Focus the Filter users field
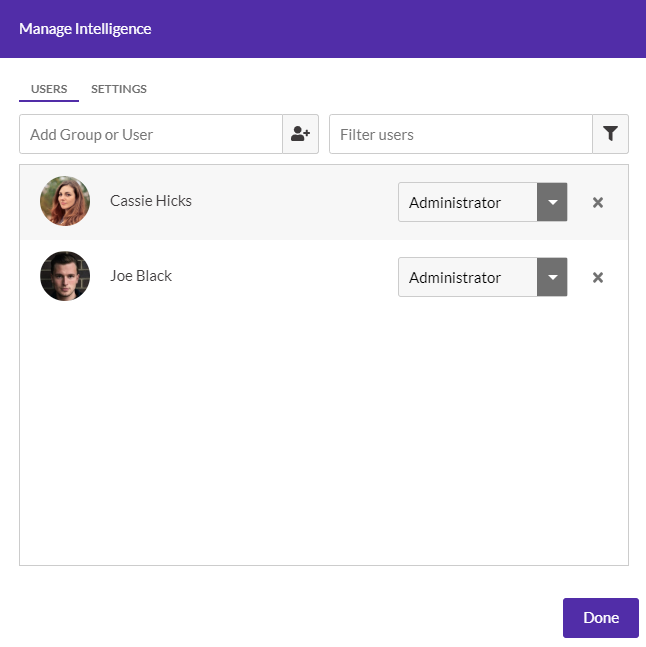646x647 pixels. [x=461, y=134]
